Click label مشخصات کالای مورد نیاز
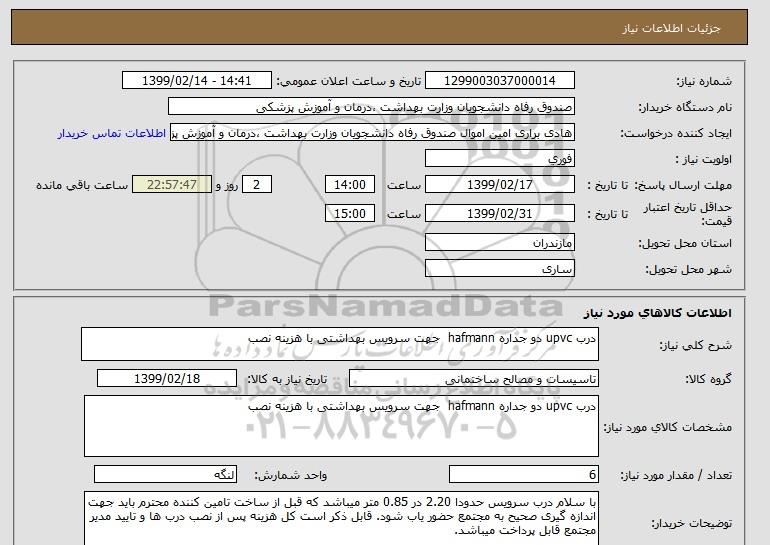 pos(667,427)
